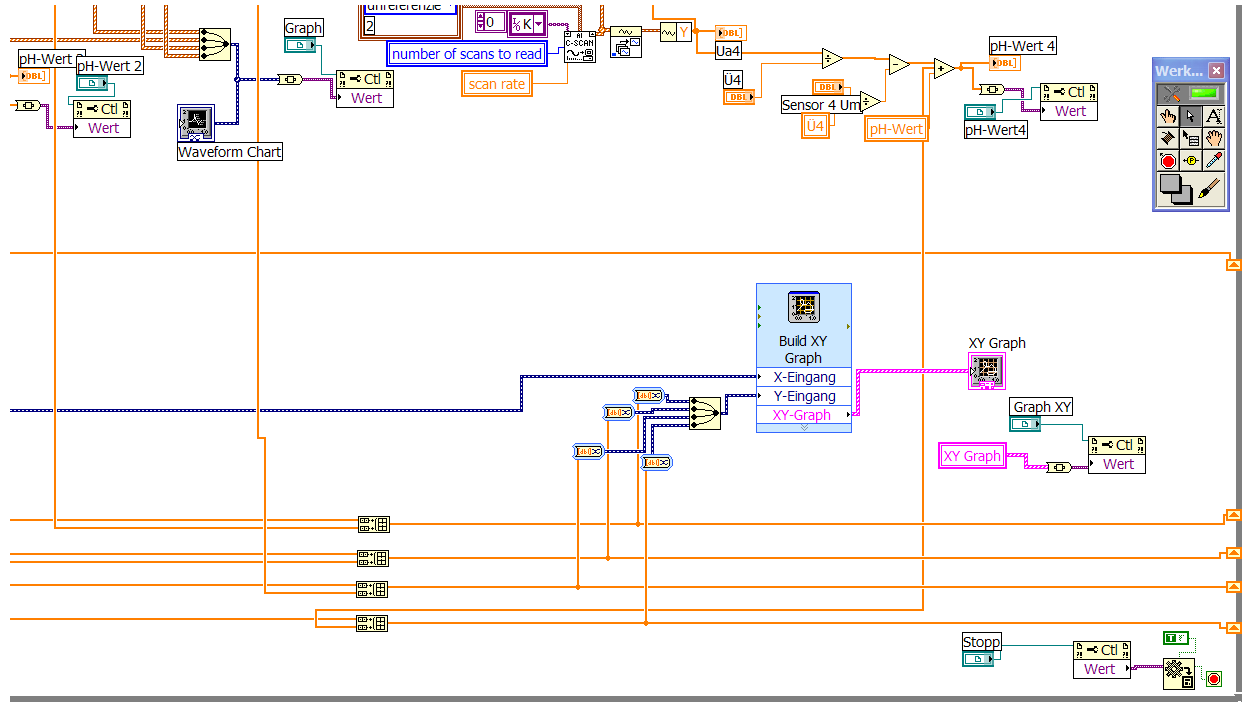1249x710 pixels.
Task: Click the pink XY Graph local variable
Action: pyautogui.click(x=973, y=456)
